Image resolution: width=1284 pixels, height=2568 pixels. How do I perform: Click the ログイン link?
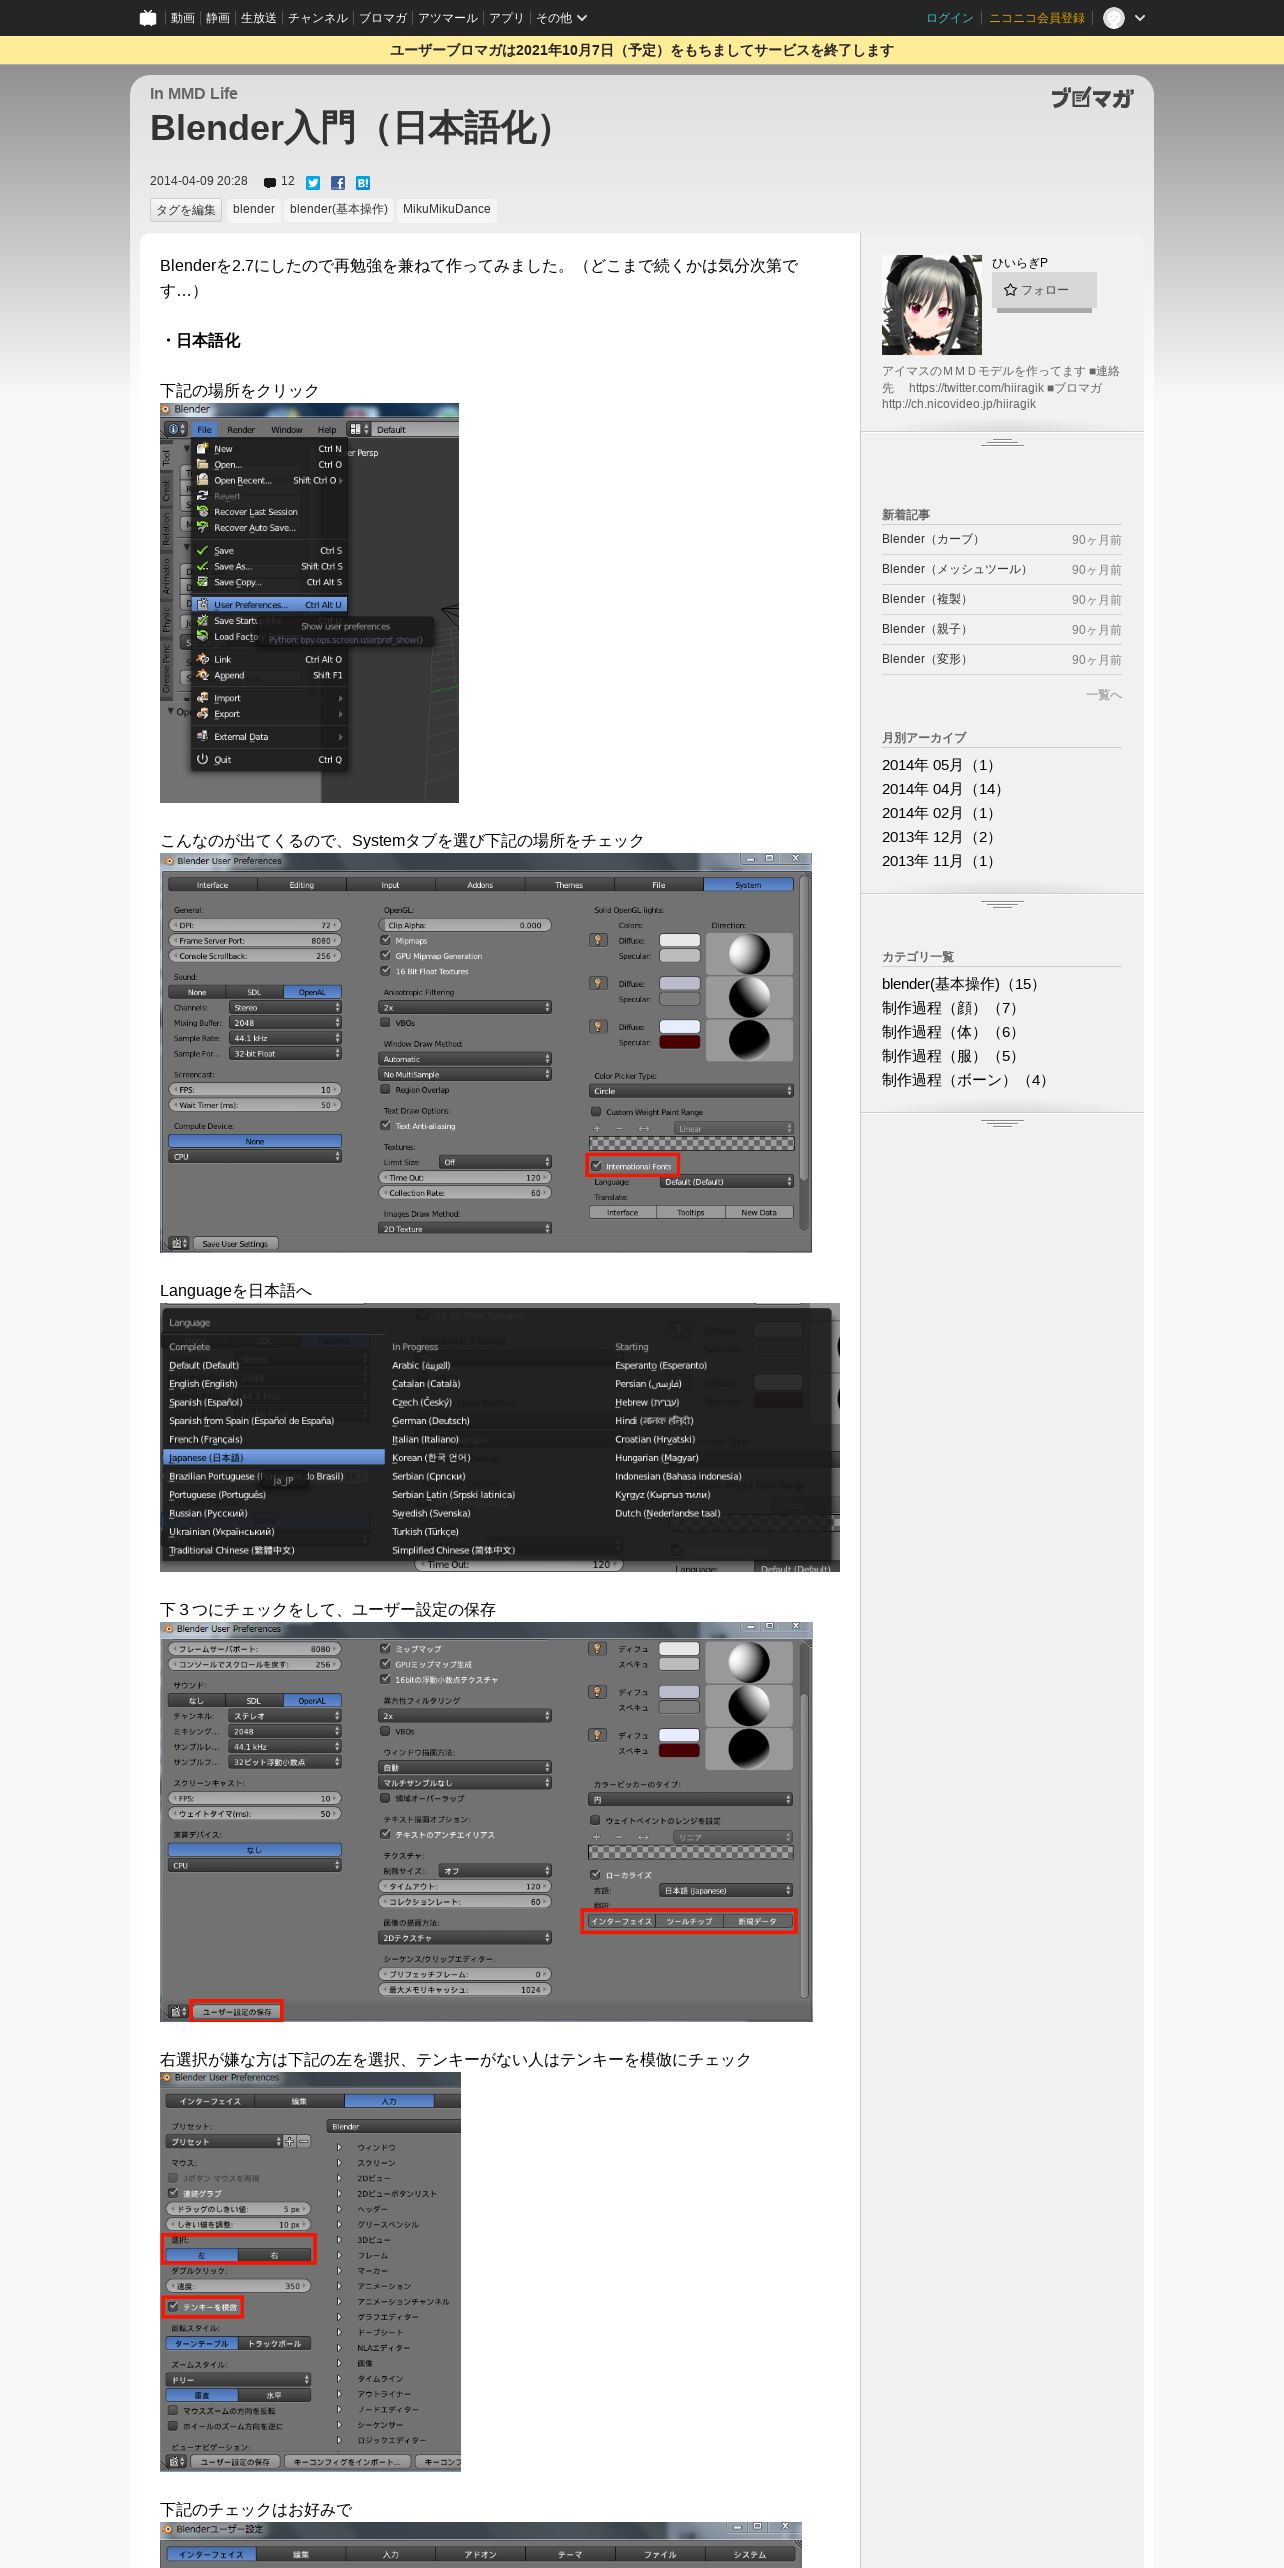click(949, 18)
